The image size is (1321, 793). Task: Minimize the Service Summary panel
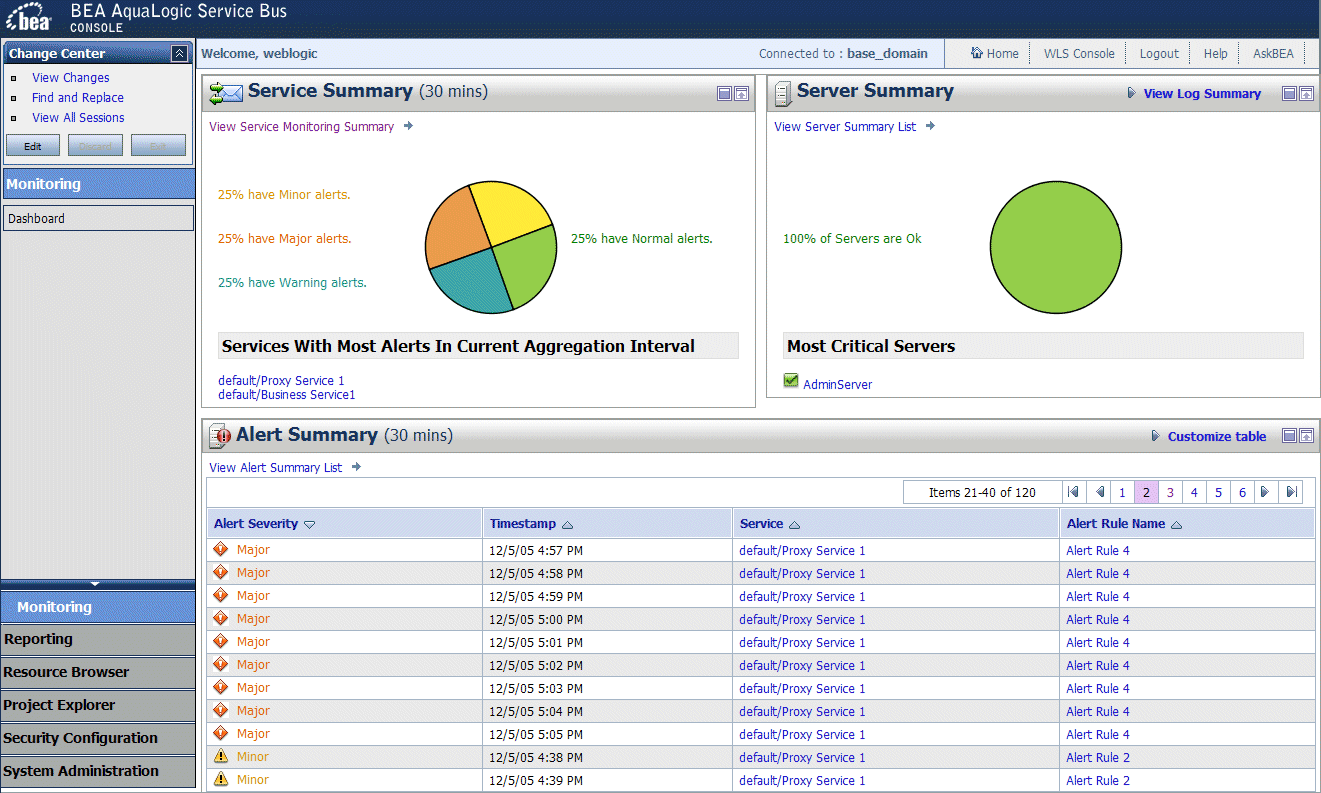(725, 94)
